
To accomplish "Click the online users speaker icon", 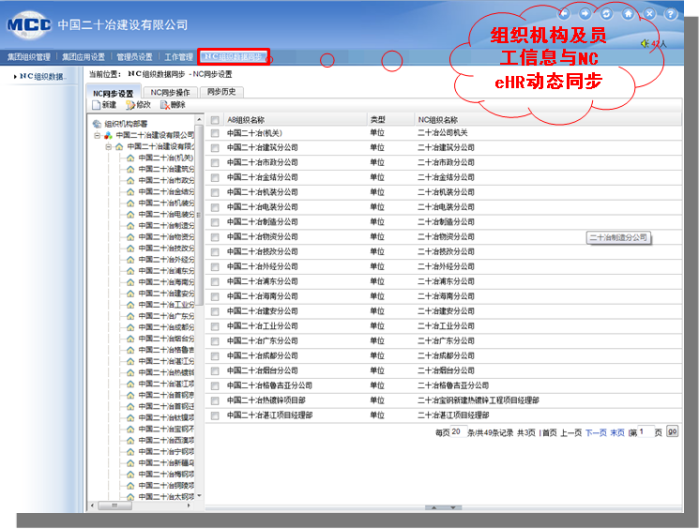I will pyautogui.click(x=645, y=43).
